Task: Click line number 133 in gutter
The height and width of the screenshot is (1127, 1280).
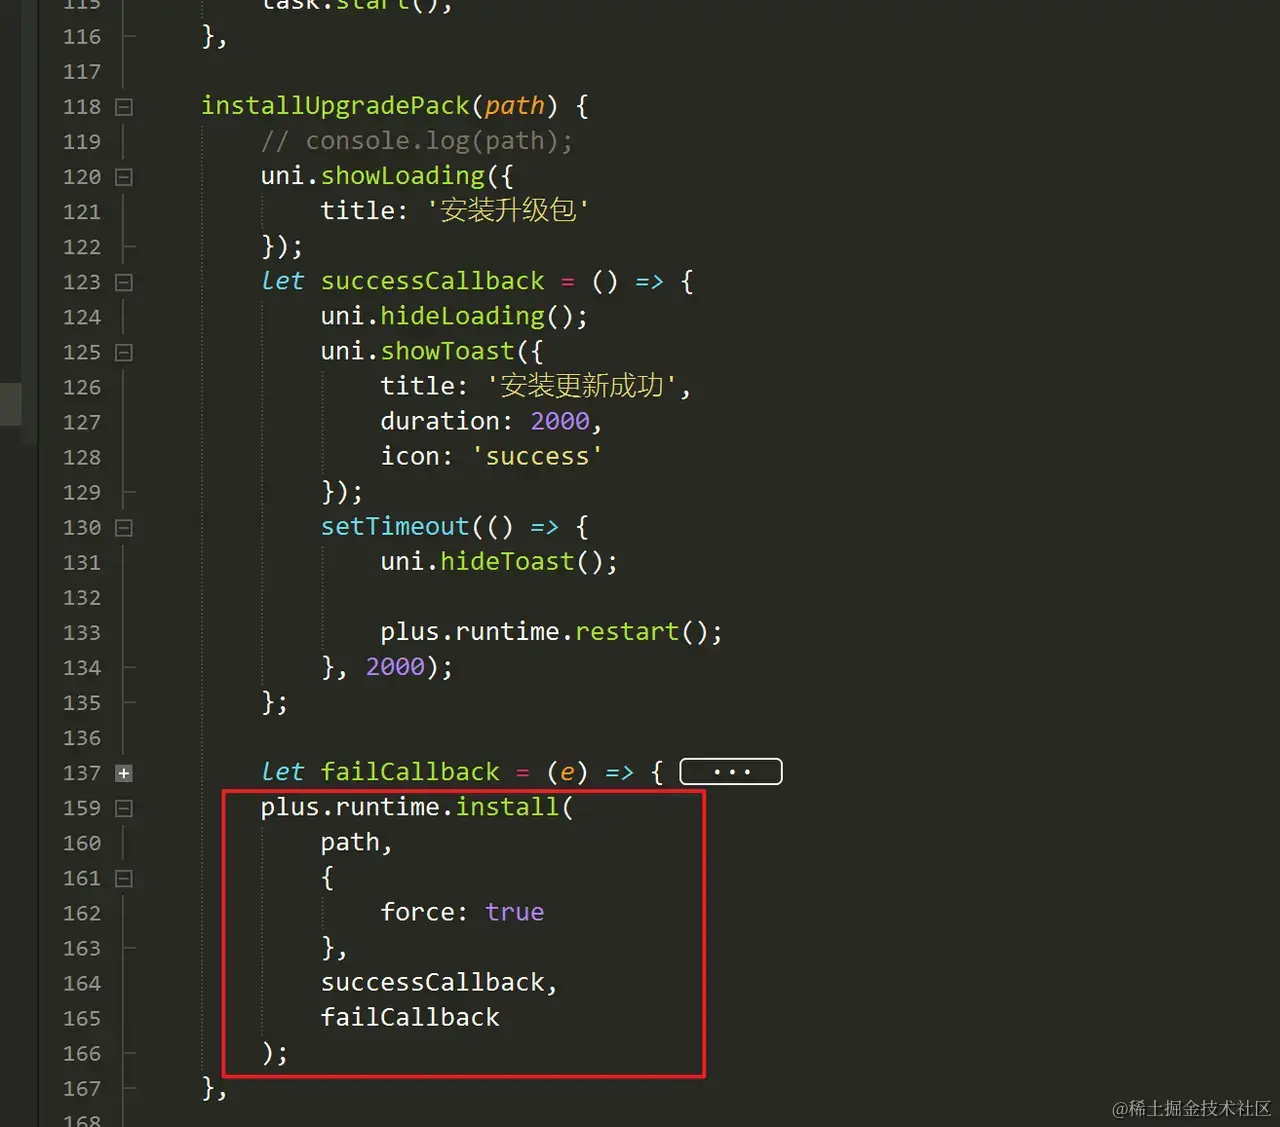Action: 82,633
